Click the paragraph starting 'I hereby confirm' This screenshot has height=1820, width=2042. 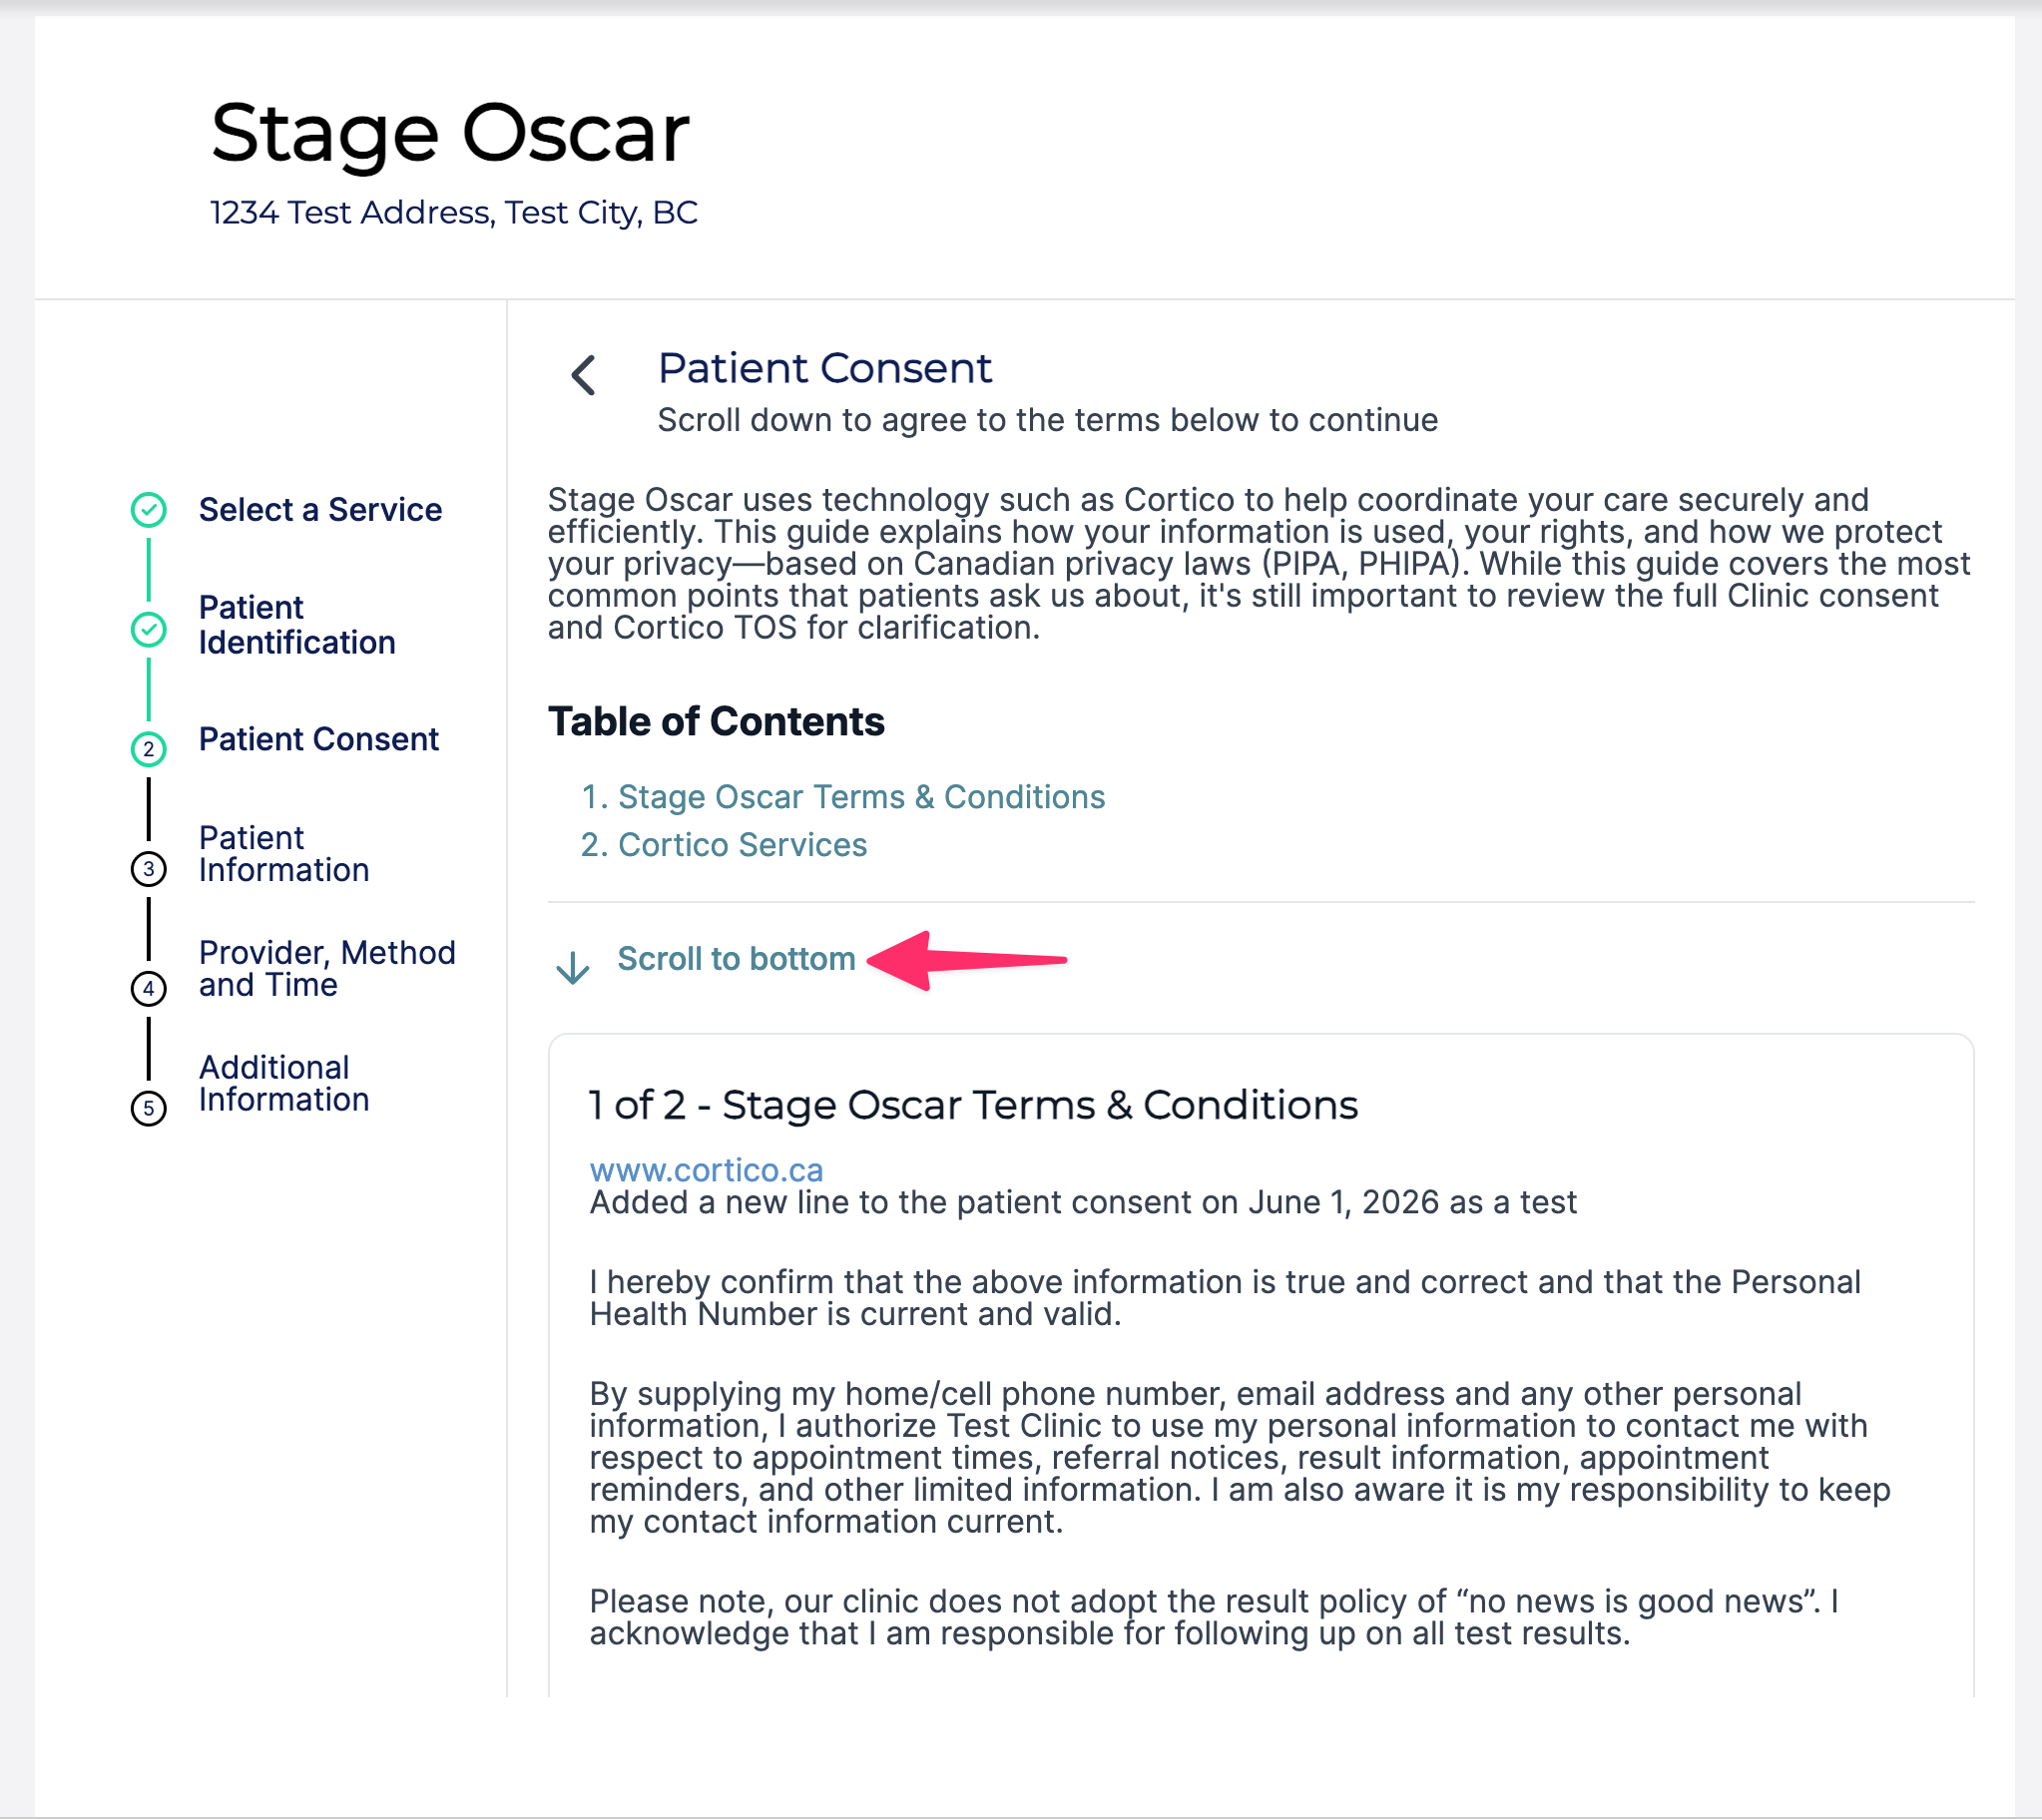1225,1298
